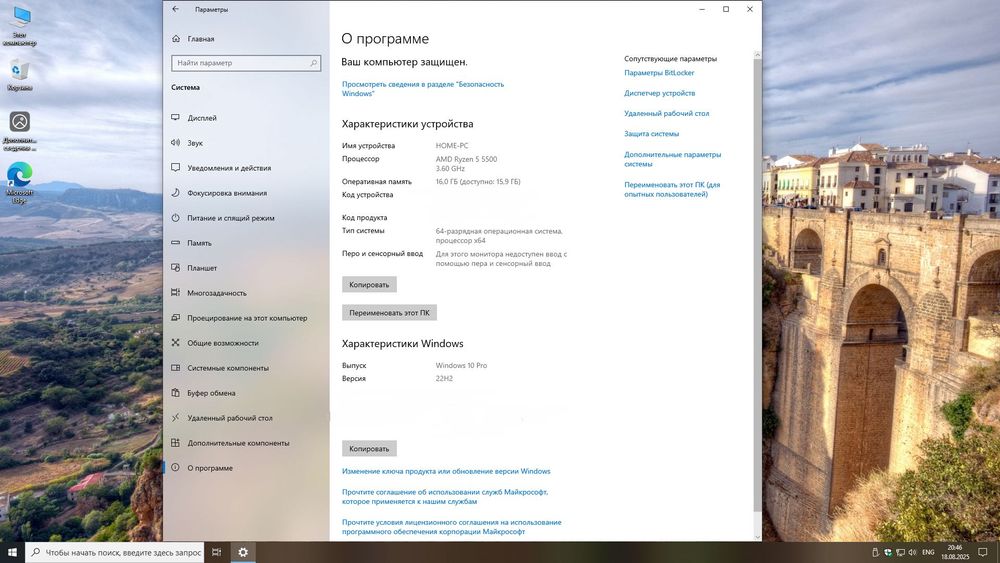1000x563 pixels.
Task: Copy Windows specifications with lower Копировать
Action: (369, 448)
